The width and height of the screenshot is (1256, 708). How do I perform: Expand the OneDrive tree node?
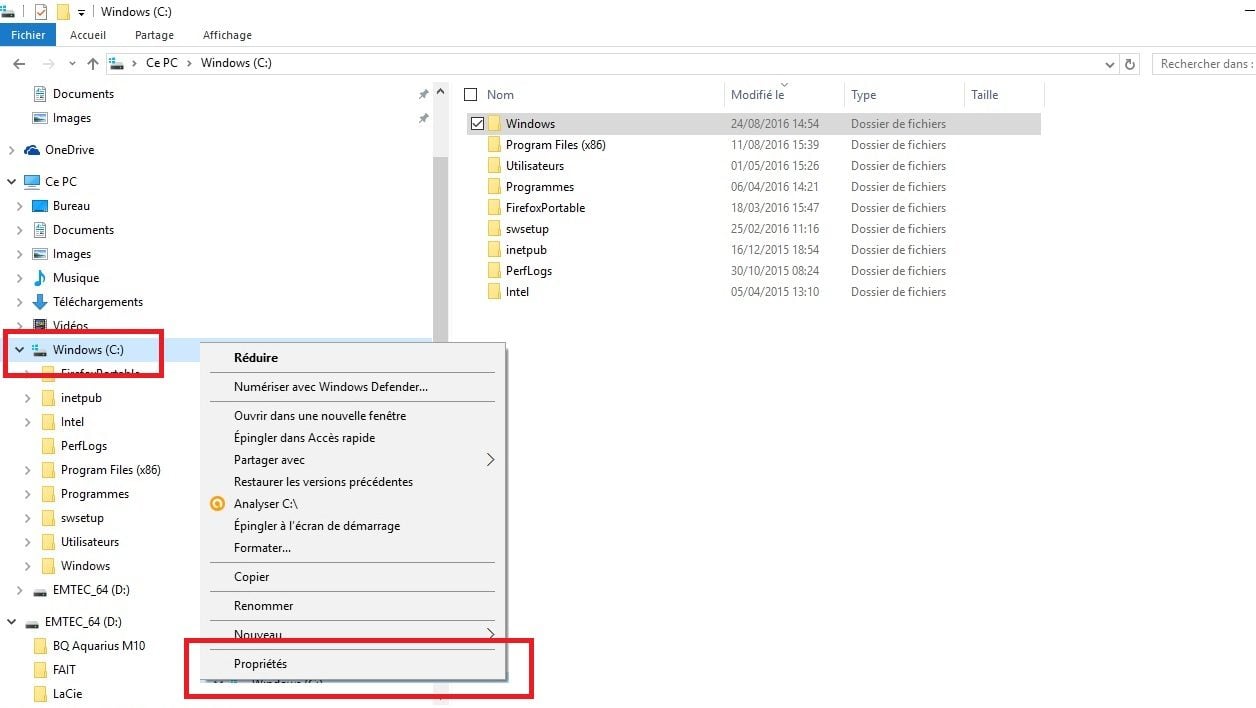[11, 150]
